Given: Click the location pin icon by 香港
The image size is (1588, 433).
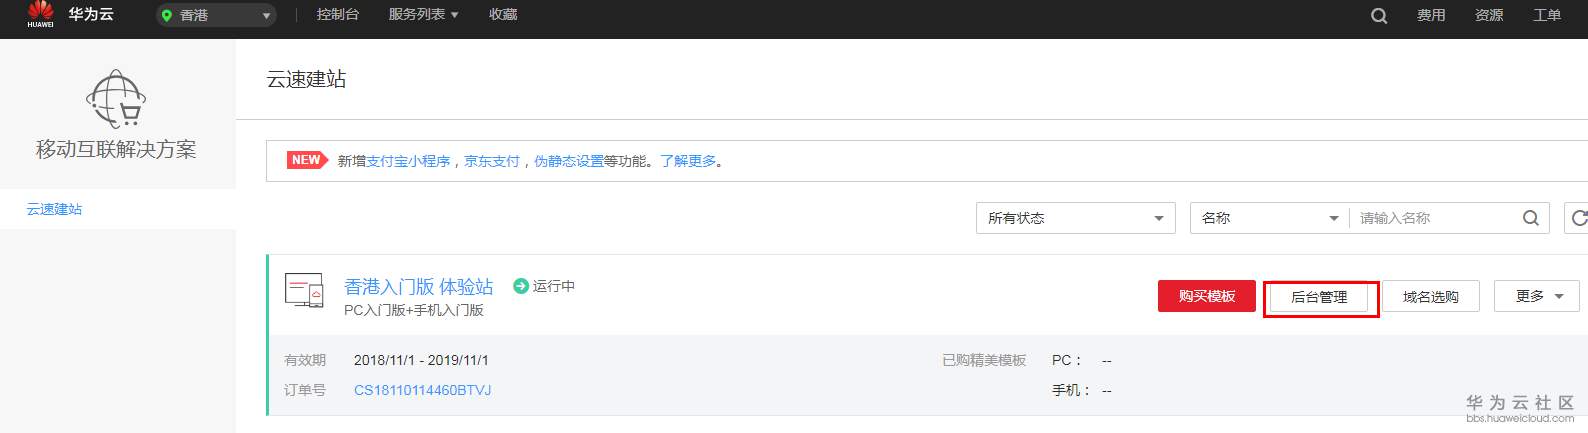Looking at the screenshot, I should [167, 15].
